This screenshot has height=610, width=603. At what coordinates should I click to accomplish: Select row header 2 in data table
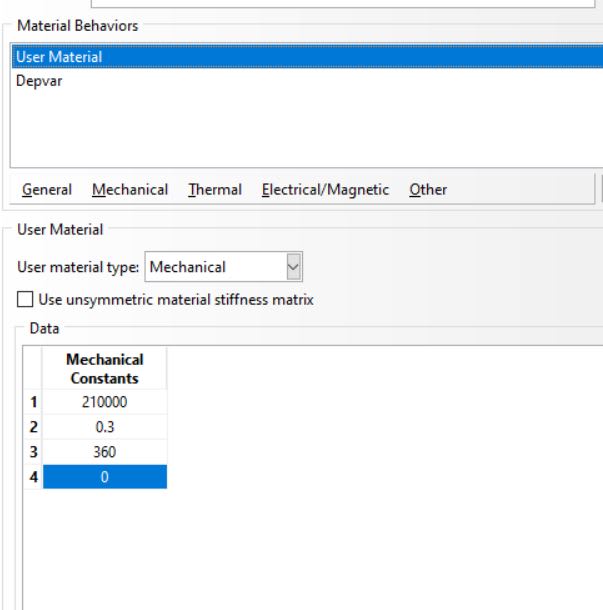(33, 427)
